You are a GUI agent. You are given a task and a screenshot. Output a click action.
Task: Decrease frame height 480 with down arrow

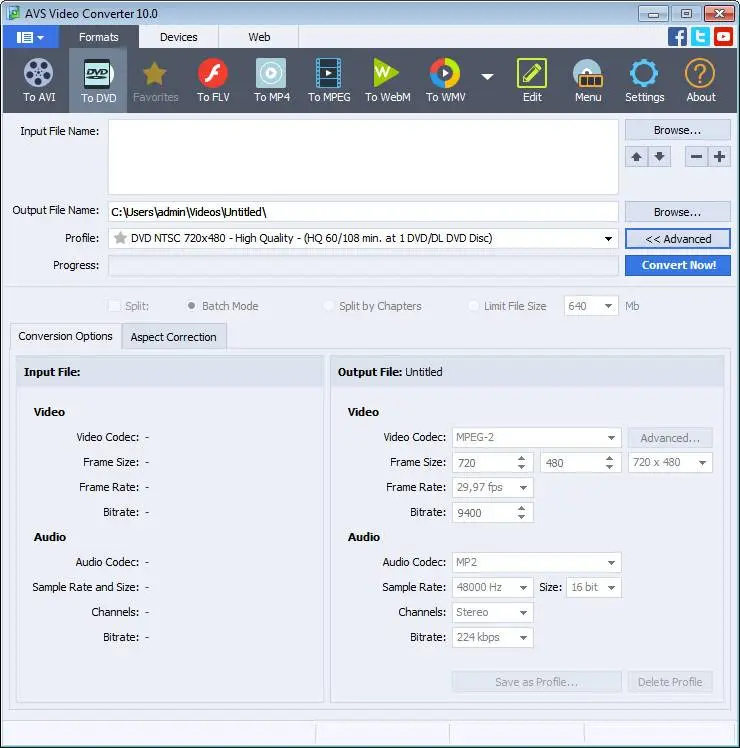(609, 467)
